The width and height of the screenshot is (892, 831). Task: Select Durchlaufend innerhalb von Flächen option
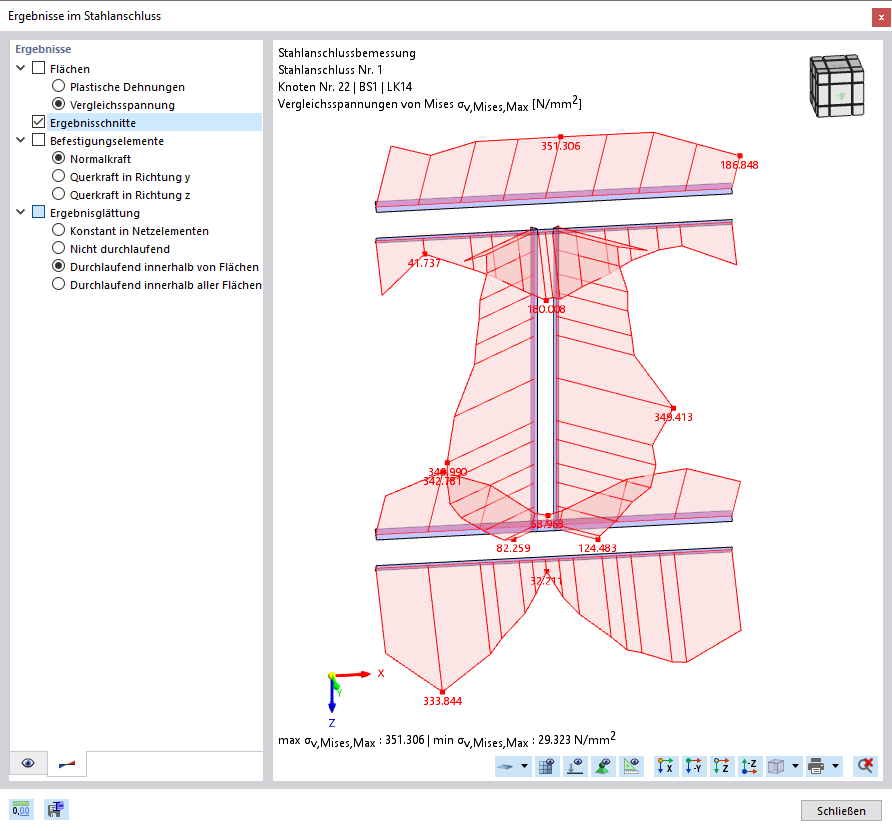58,266
